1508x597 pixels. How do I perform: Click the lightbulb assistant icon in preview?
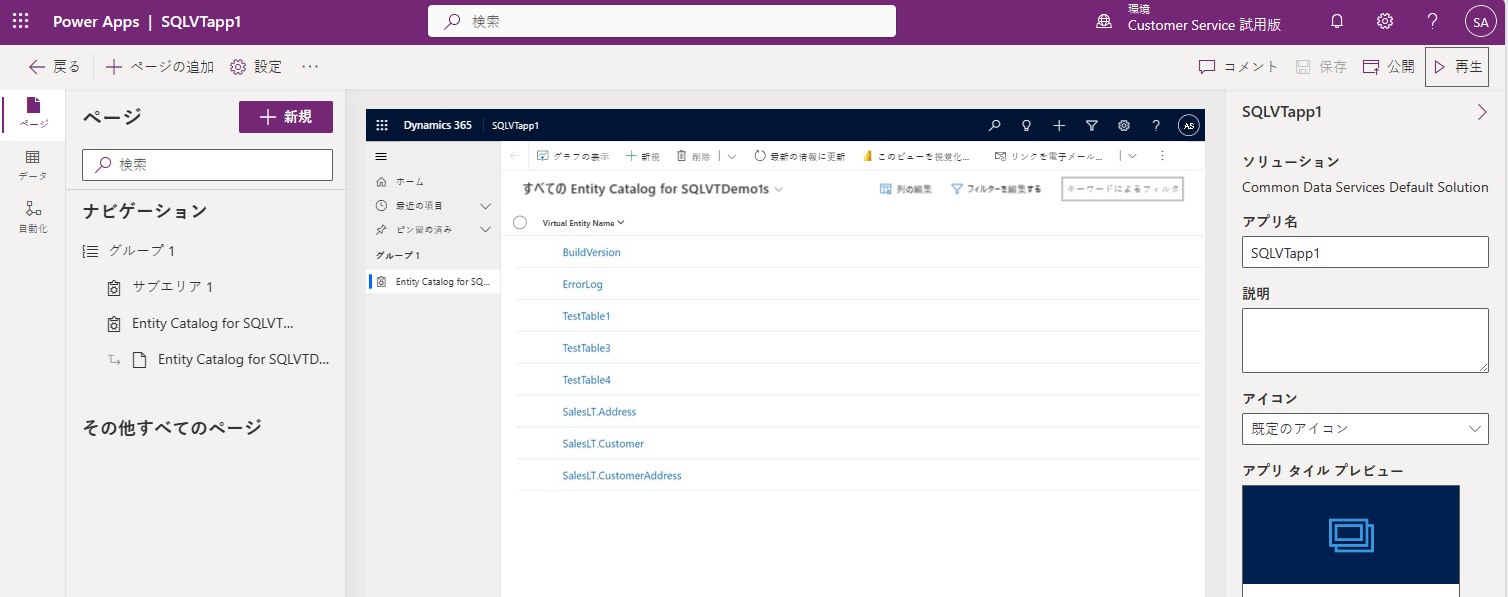pos(1026,126)
